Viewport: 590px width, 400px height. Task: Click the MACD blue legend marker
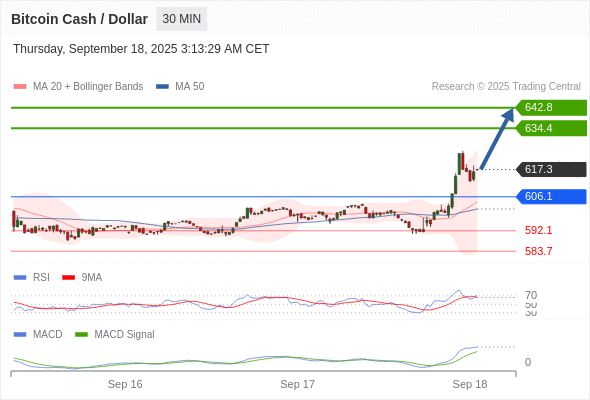coord(20,335)
